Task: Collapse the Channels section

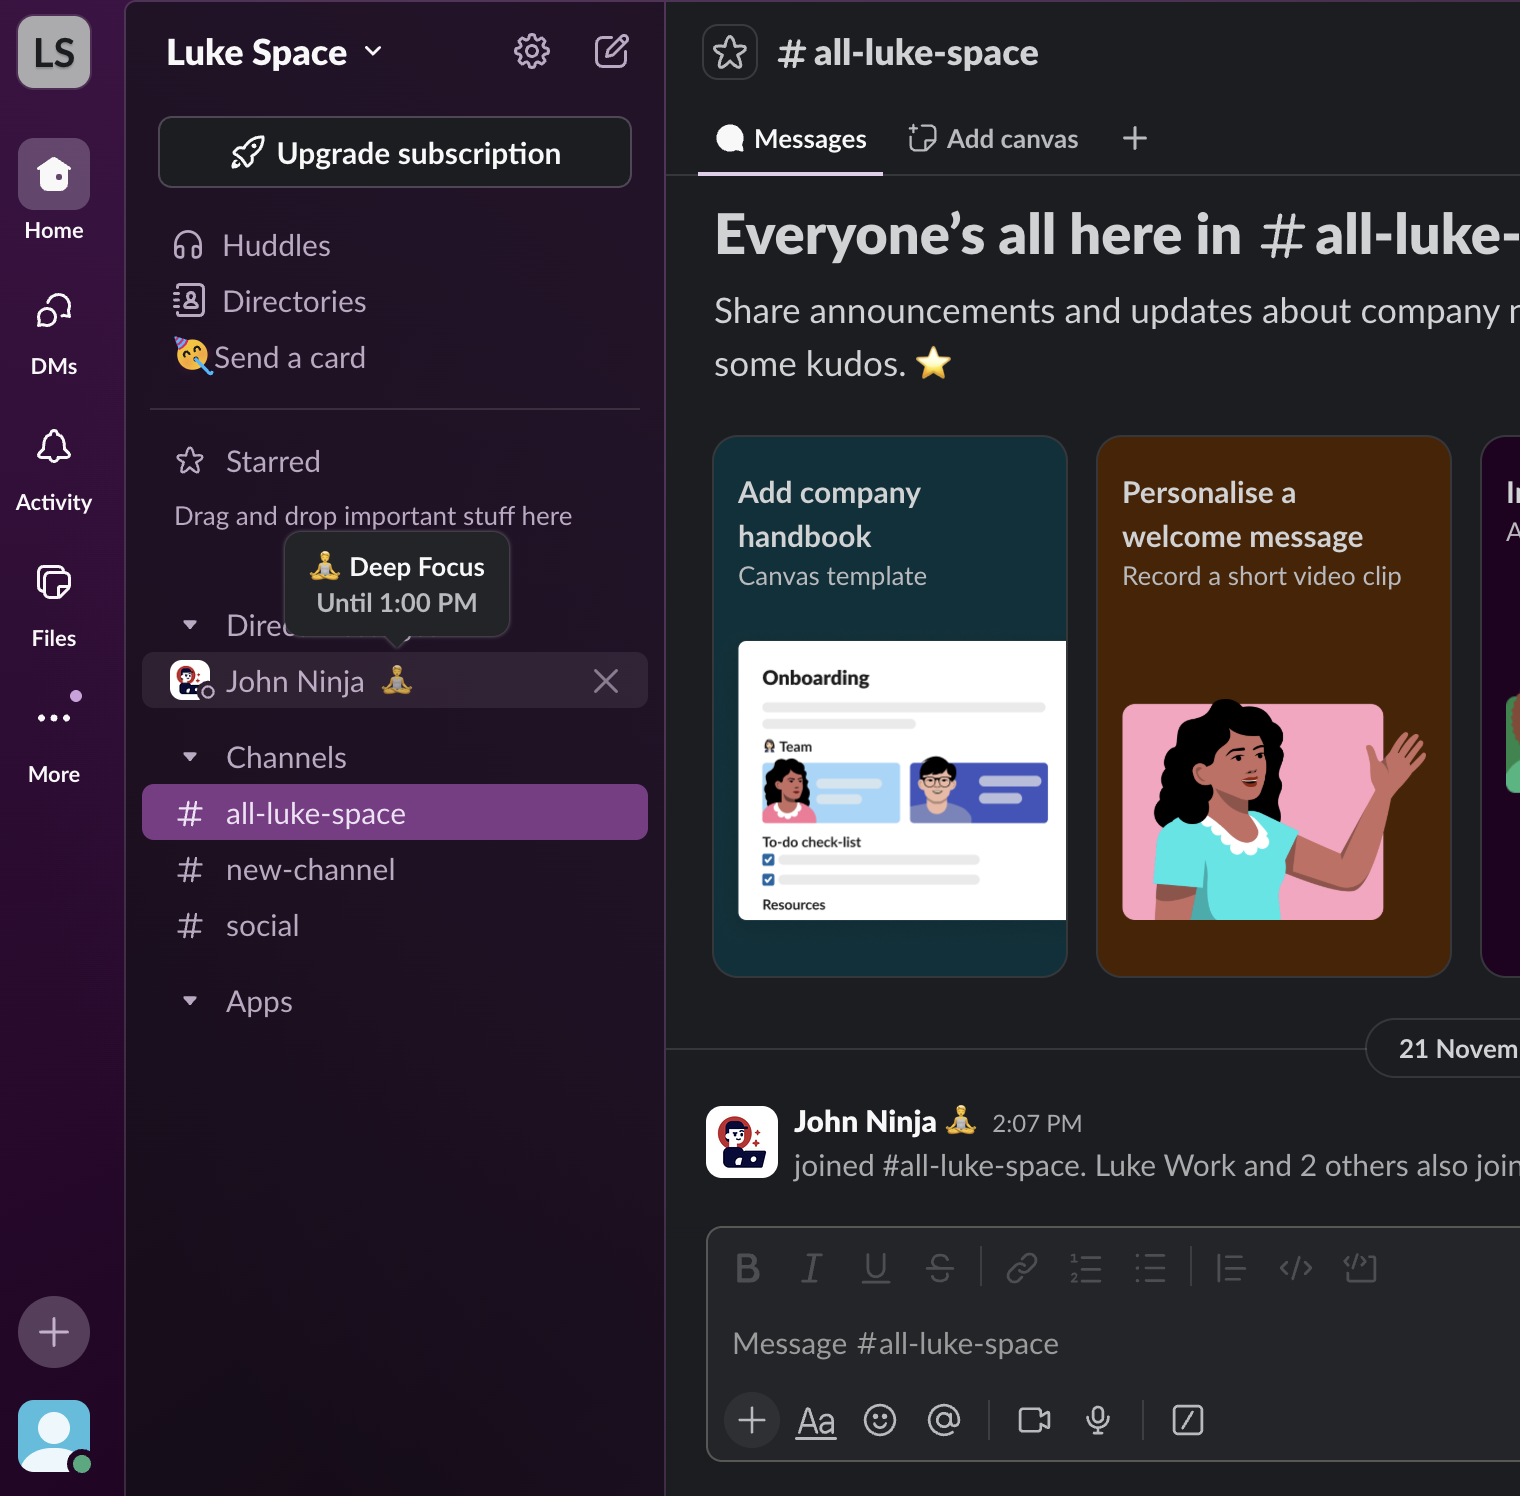Action: 190,757
